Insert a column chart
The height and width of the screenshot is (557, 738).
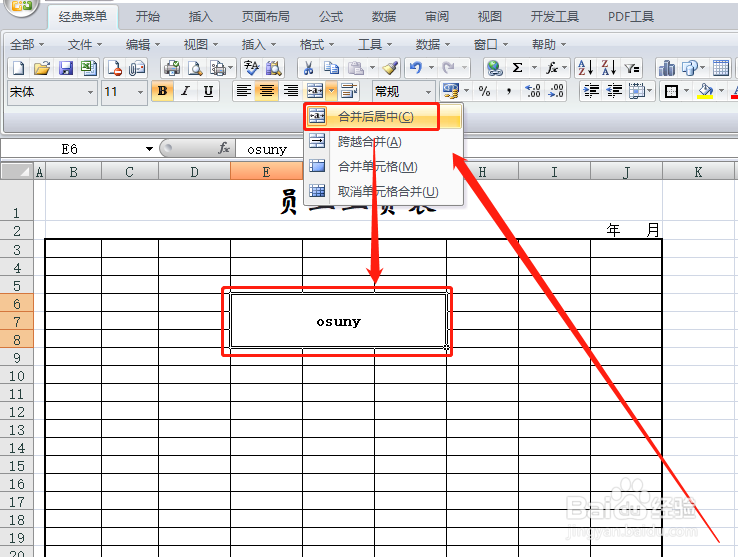click(x=666, y=68)
